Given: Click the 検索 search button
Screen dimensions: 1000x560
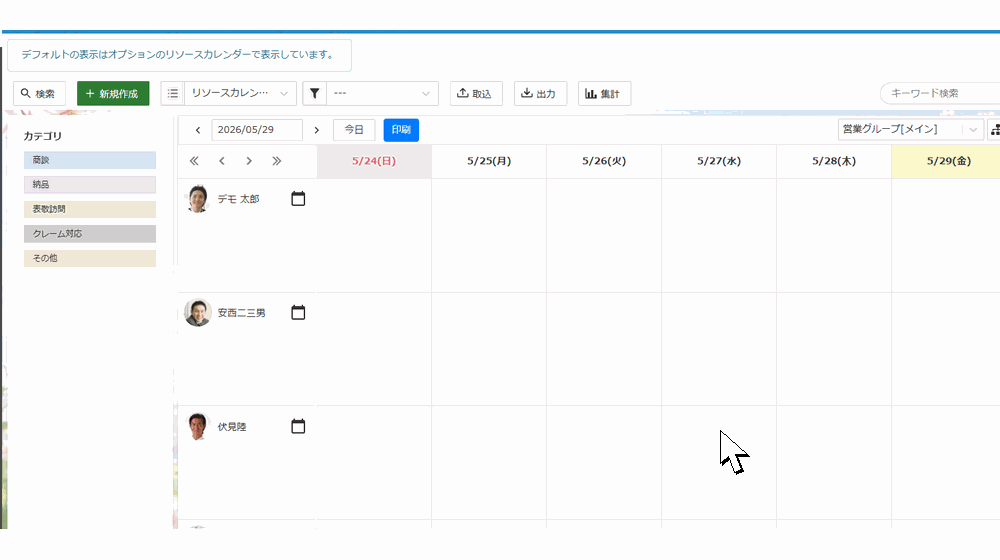Looking at the screenshot, I should (39, 94).
